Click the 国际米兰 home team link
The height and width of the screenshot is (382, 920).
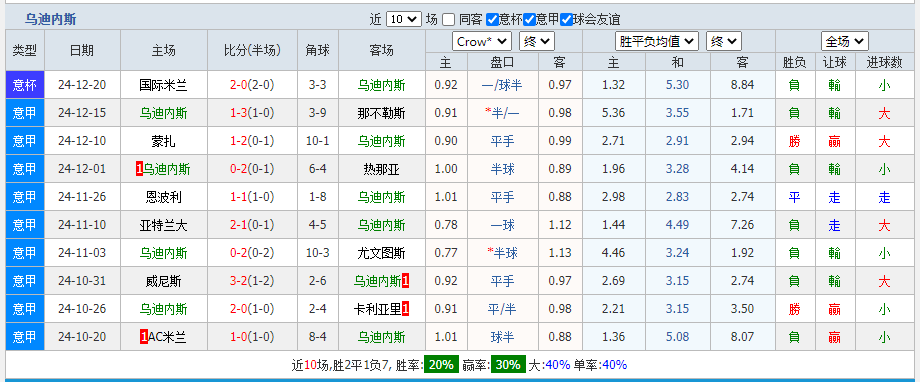click(x=164, y=85)
